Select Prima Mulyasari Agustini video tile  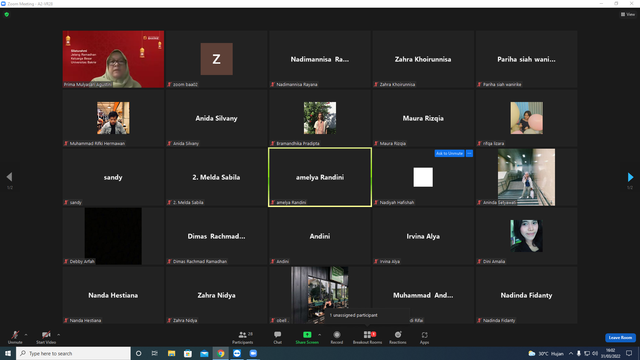(113, 59)
